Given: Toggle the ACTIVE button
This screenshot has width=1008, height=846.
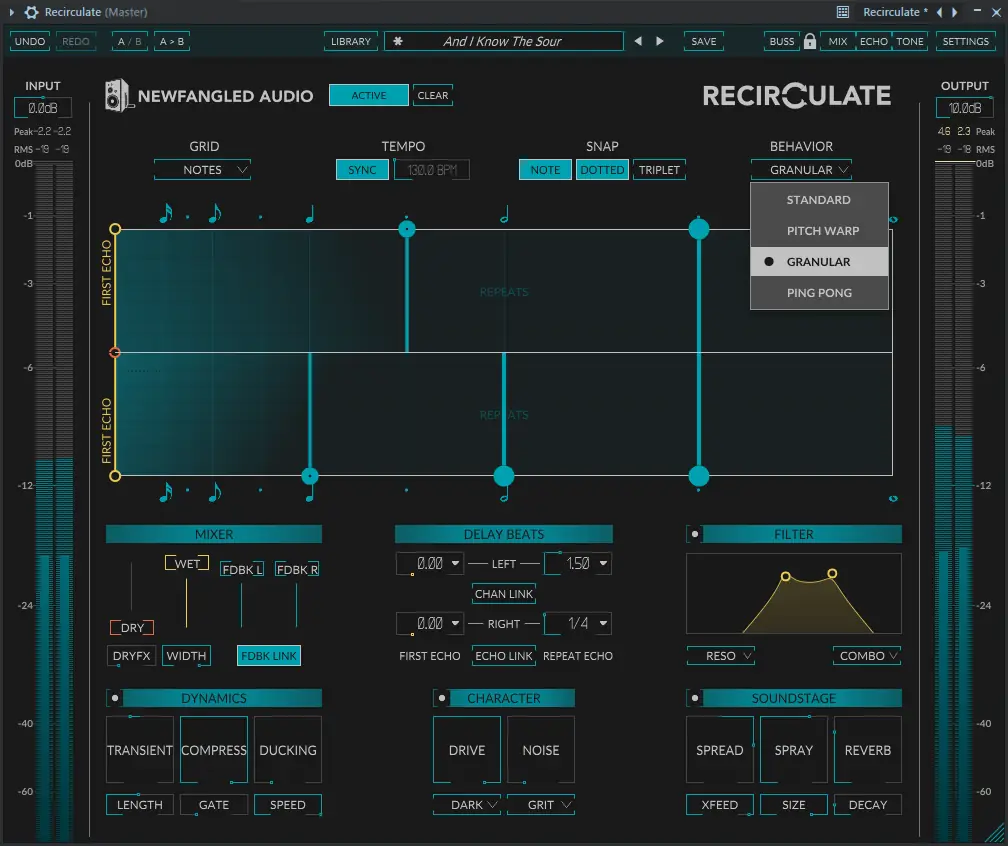Looking at the screenshot, I should [368, 95].
